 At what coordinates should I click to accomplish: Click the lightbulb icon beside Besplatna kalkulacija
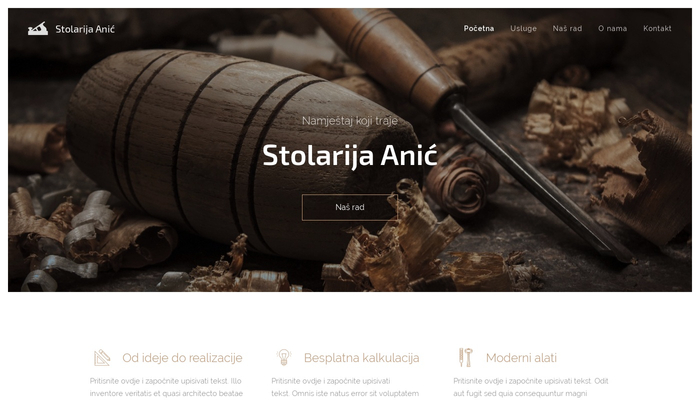click(x=283, y=357)
